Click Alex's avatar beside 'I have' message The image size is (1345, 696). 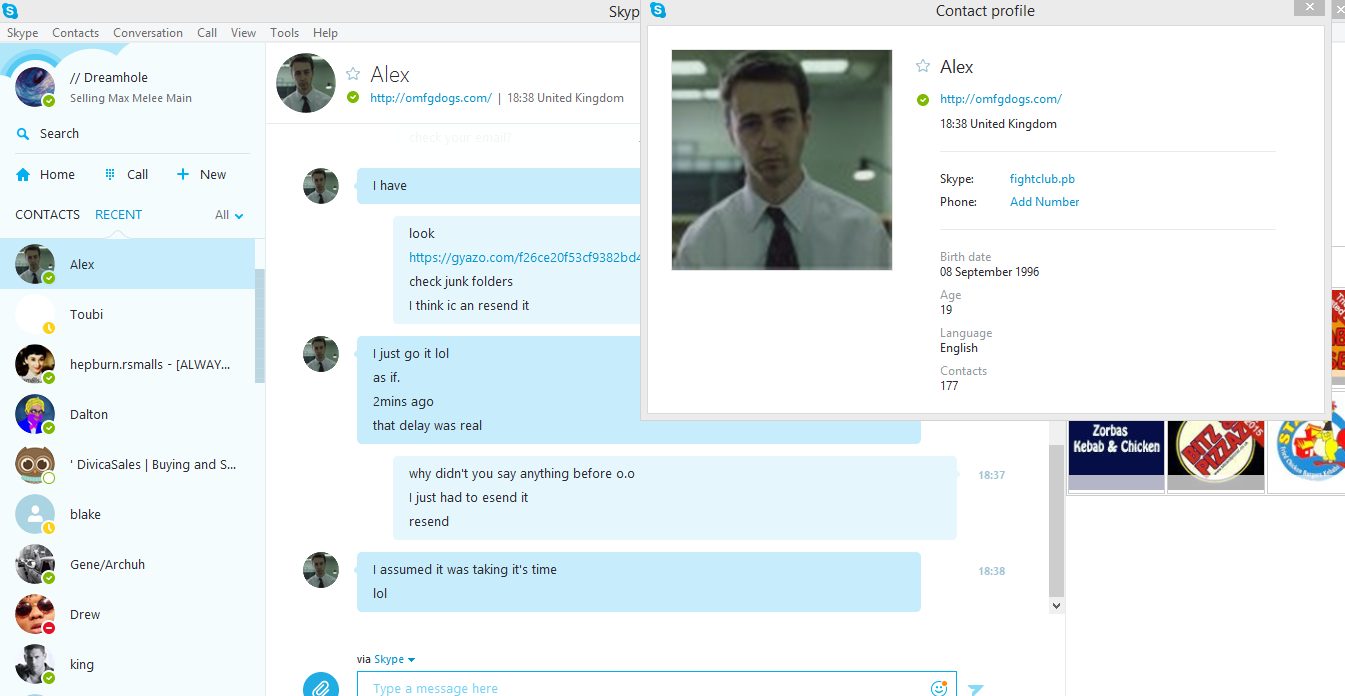[321, 186]
